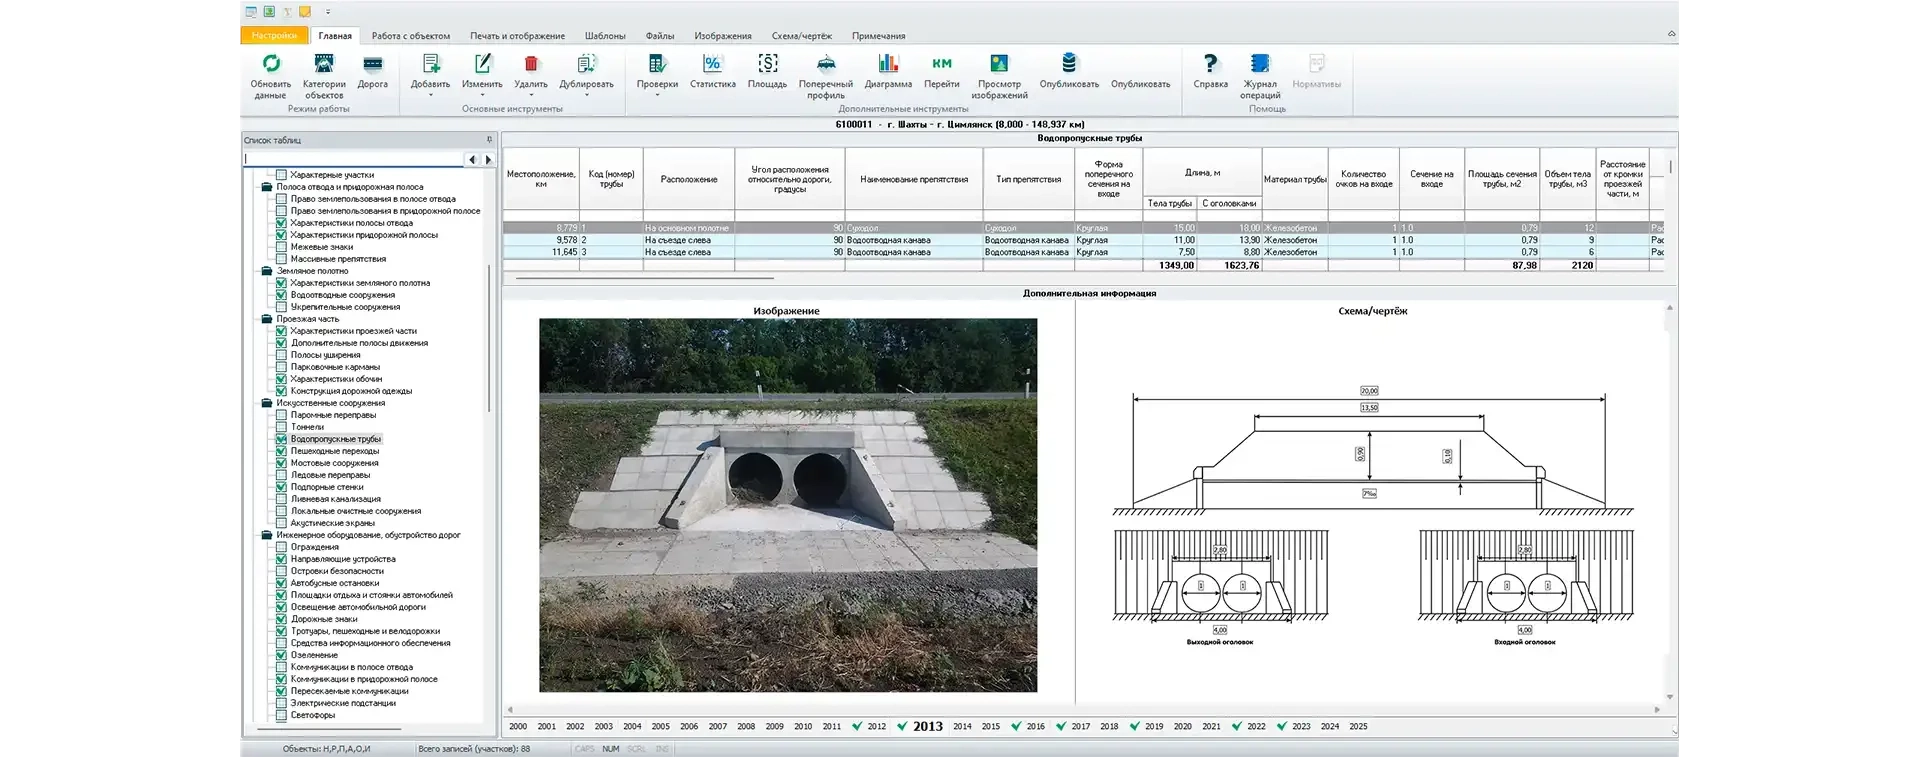This screenshot has height=757, width=1919.
Task: Open the Статистика tool
Action: point(712,65)
